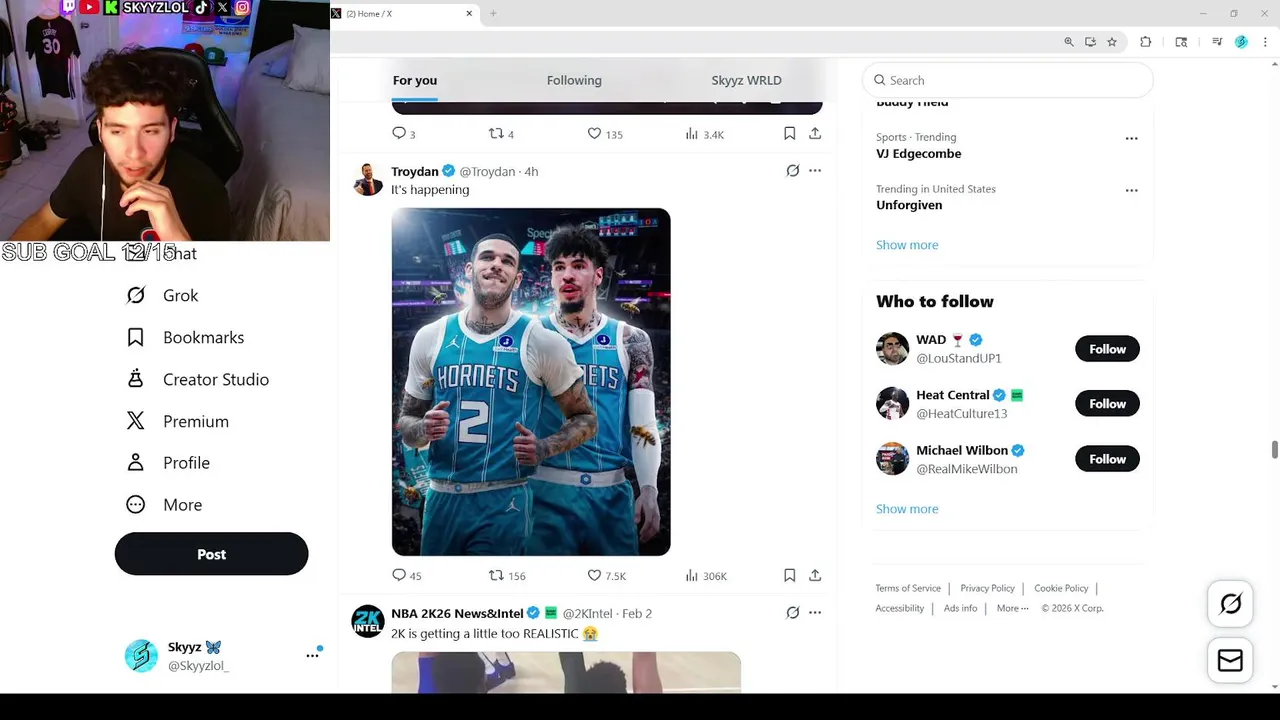Open the Unforgiven trending topic

(909, 205)
